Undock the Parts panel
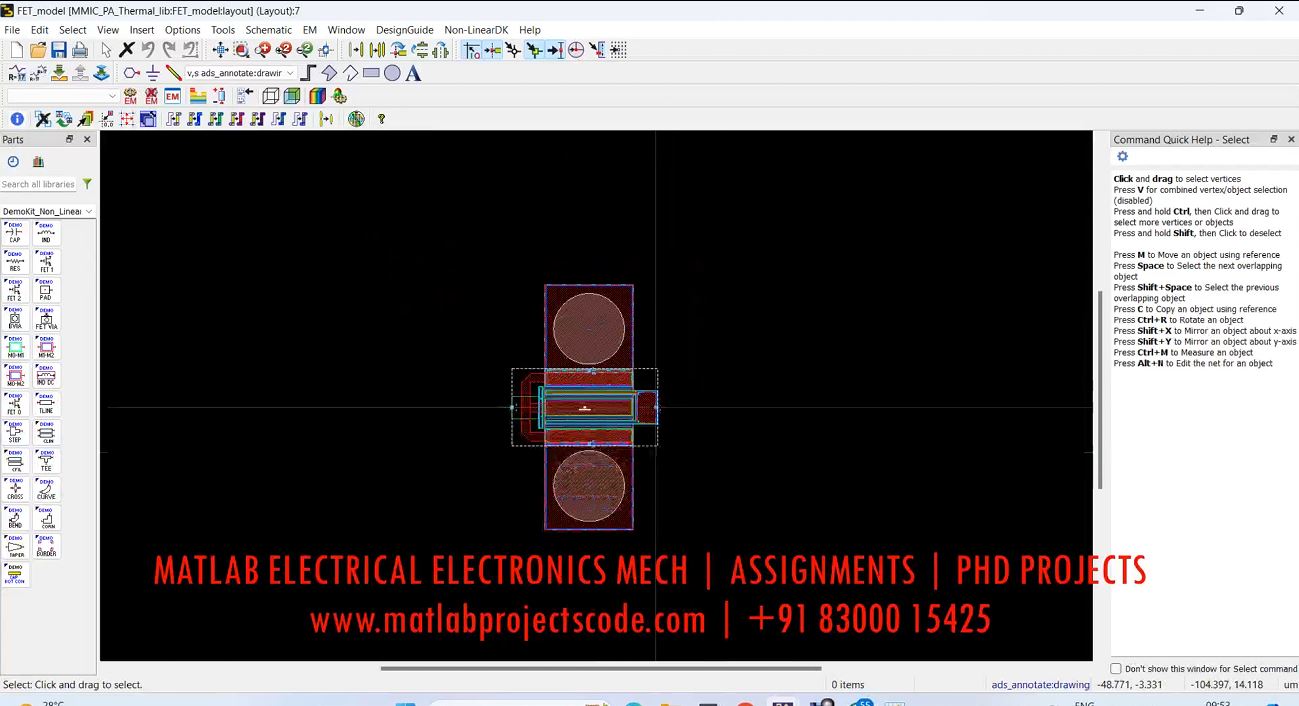The image size is (1299, 706). coord(69,139)
